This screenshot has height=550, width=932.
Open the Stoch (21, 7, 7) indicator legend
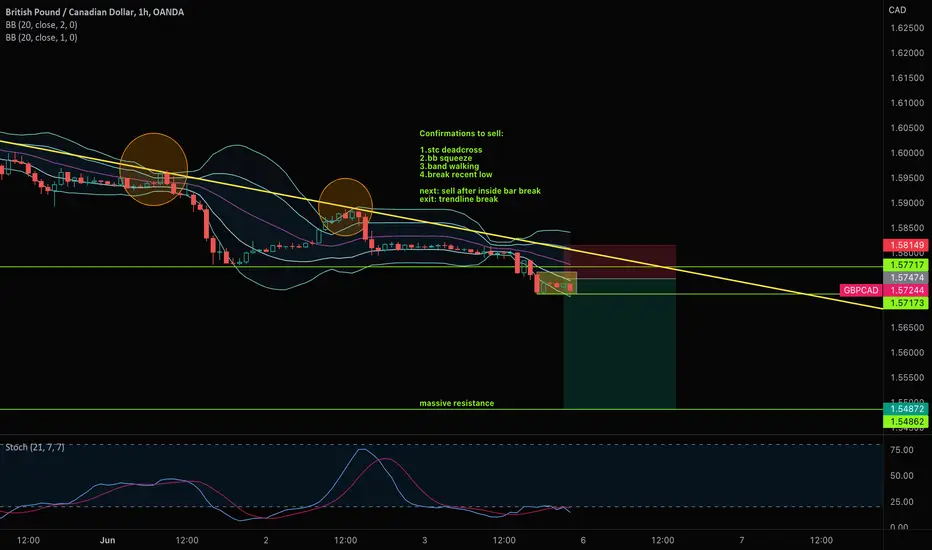[34, 447]
